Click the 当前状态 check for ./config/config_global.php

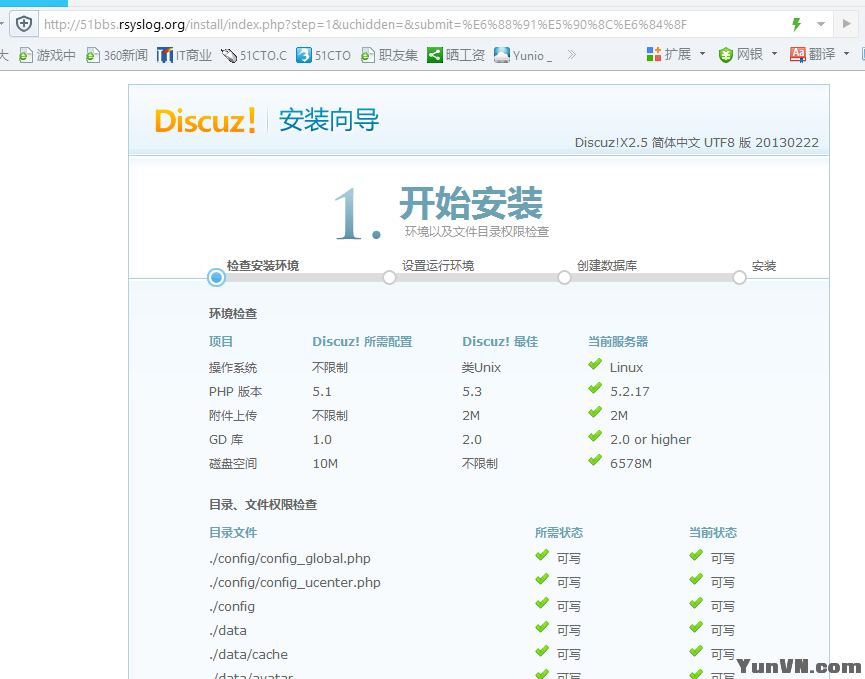click(x=696, y=555)
